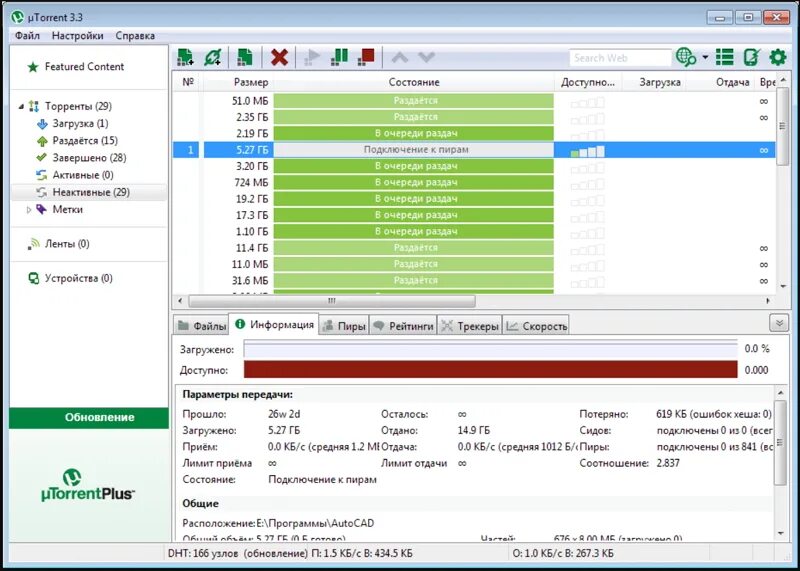The width and height of the screenshot is (800, 571).
Task: Switch to the Файлы tab
Action: [x=202, y=326]
